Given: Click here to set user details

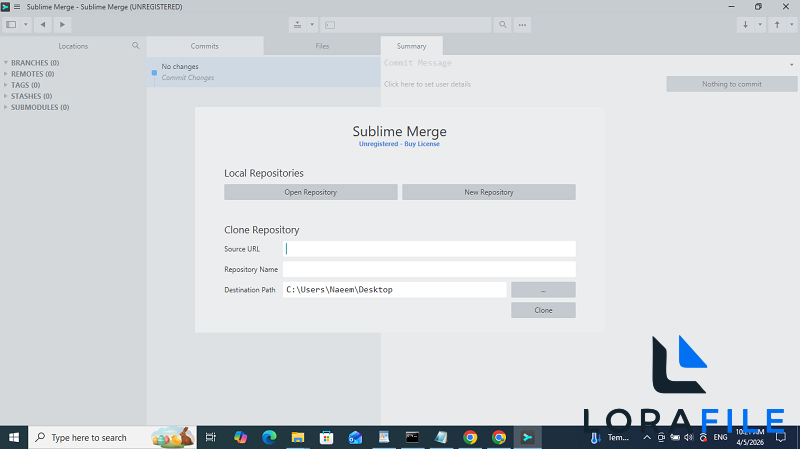Looking at the screenshot, I should [x=428, y=84].
